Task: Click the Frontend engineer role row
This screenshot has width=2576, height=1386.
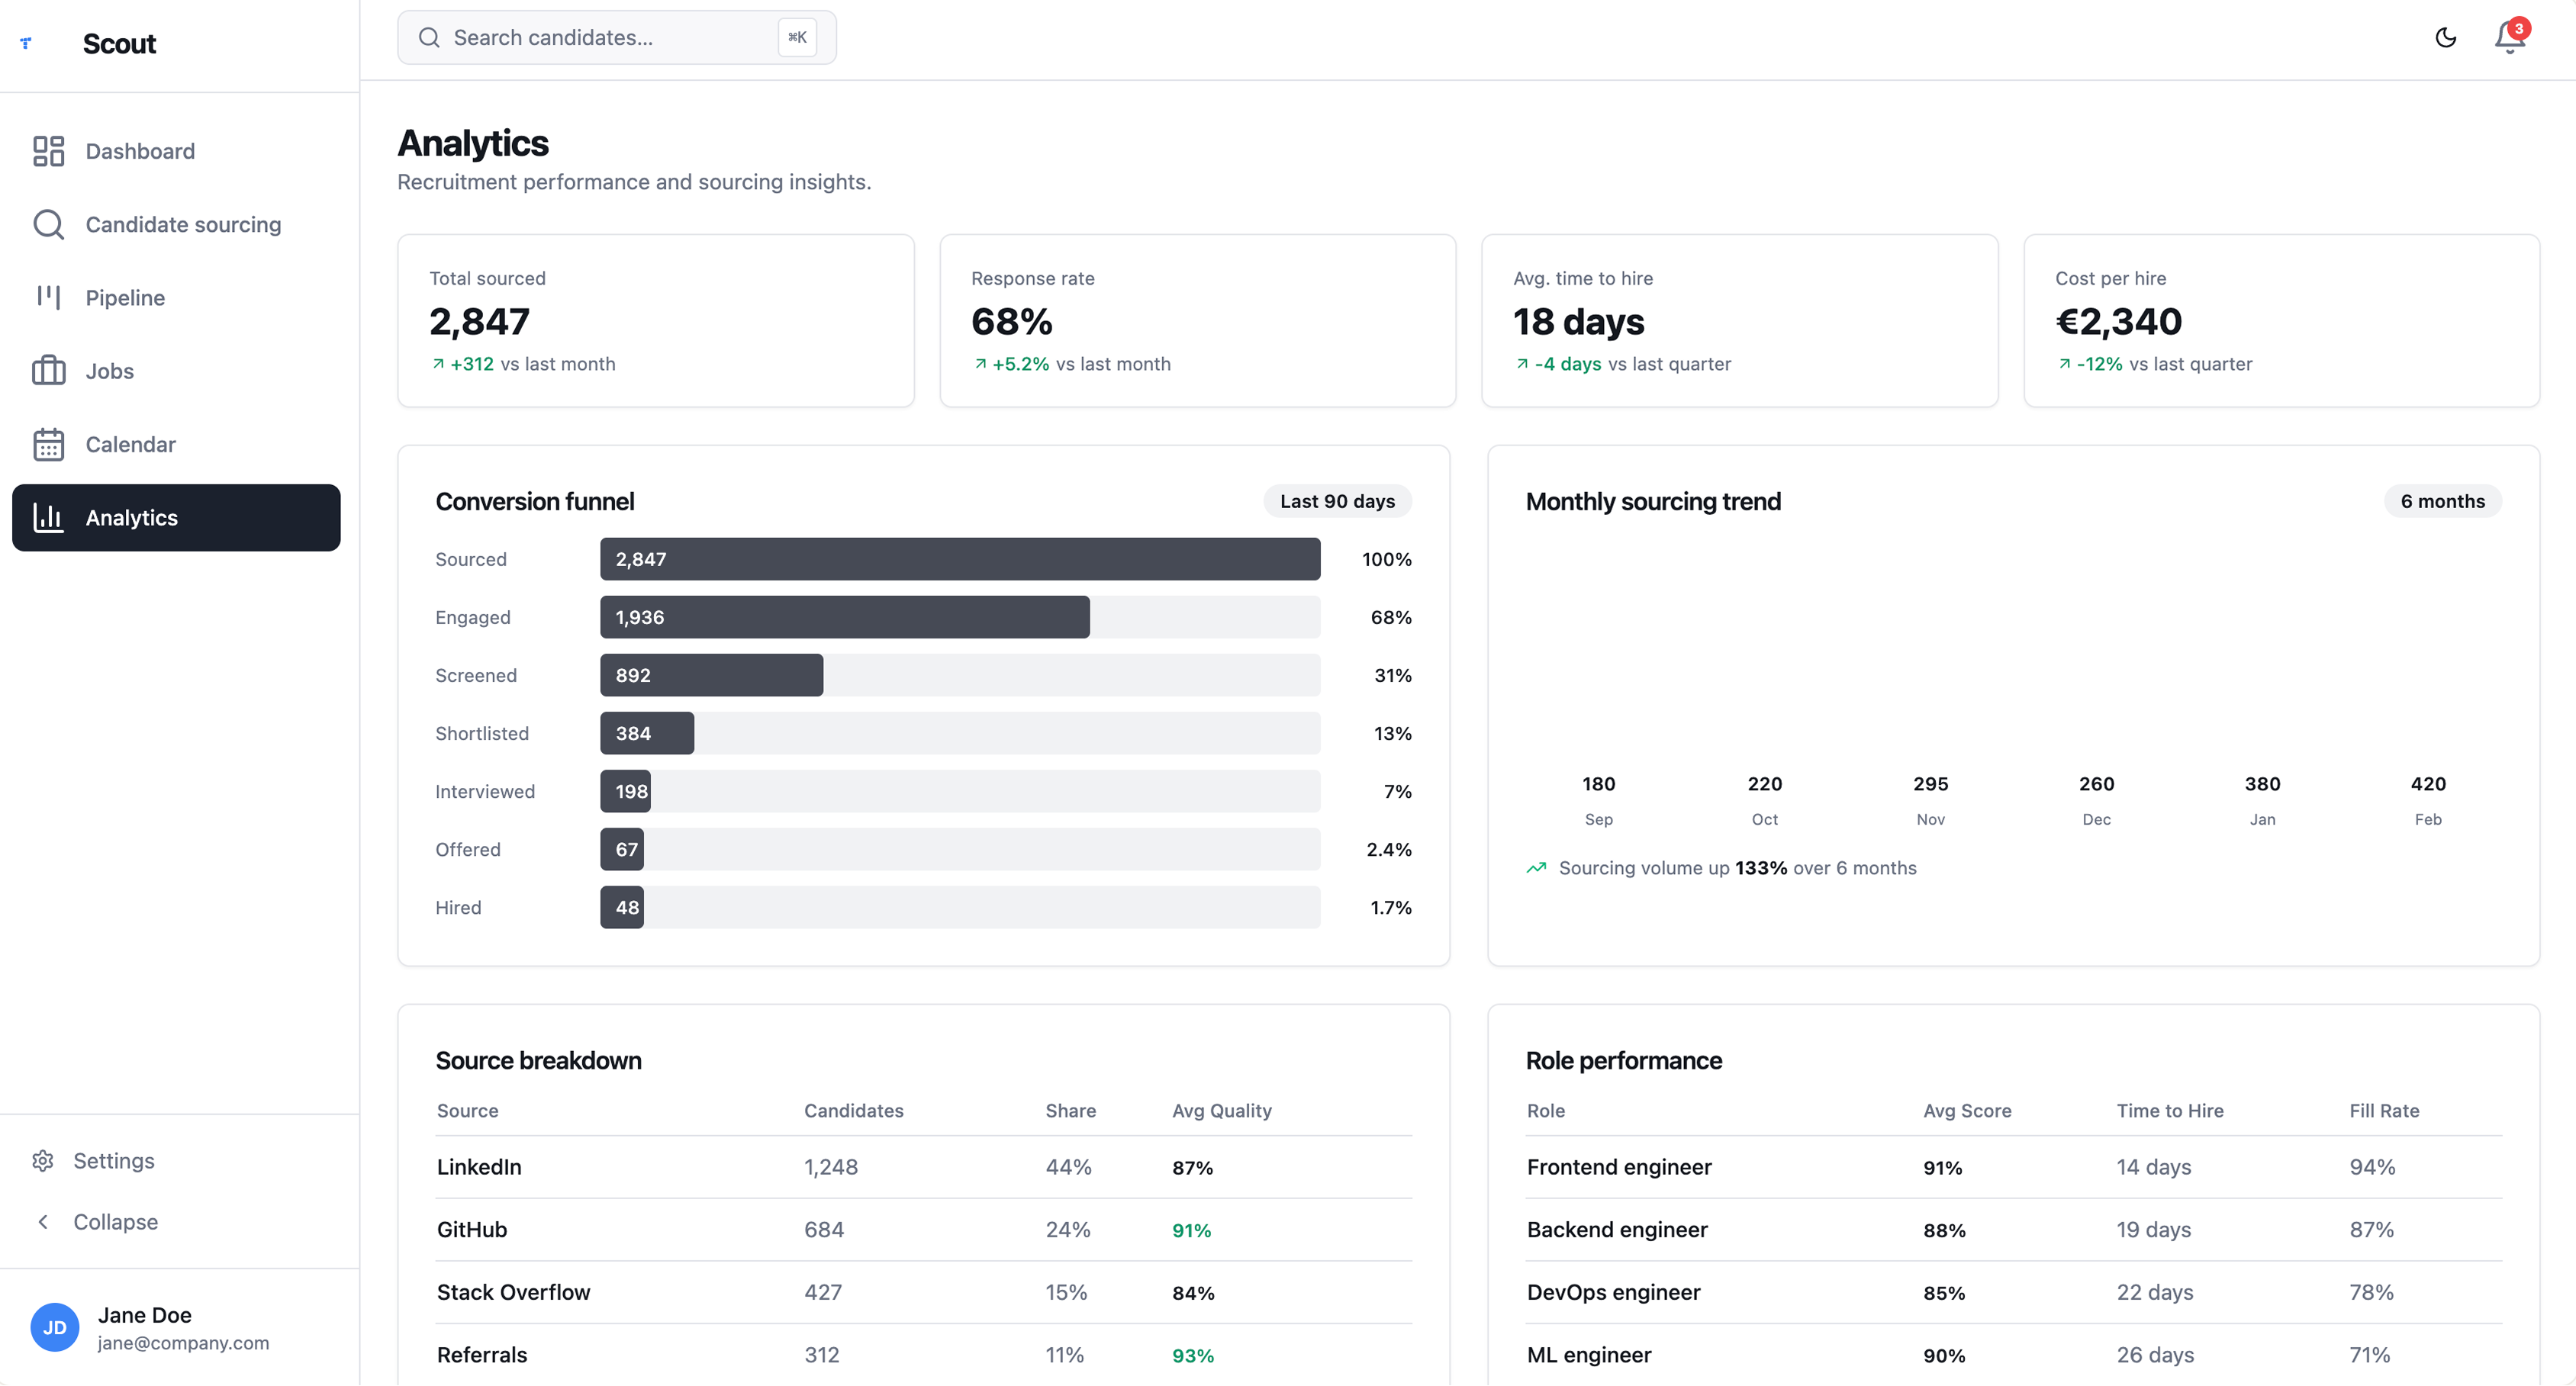Action: 1618,1167
